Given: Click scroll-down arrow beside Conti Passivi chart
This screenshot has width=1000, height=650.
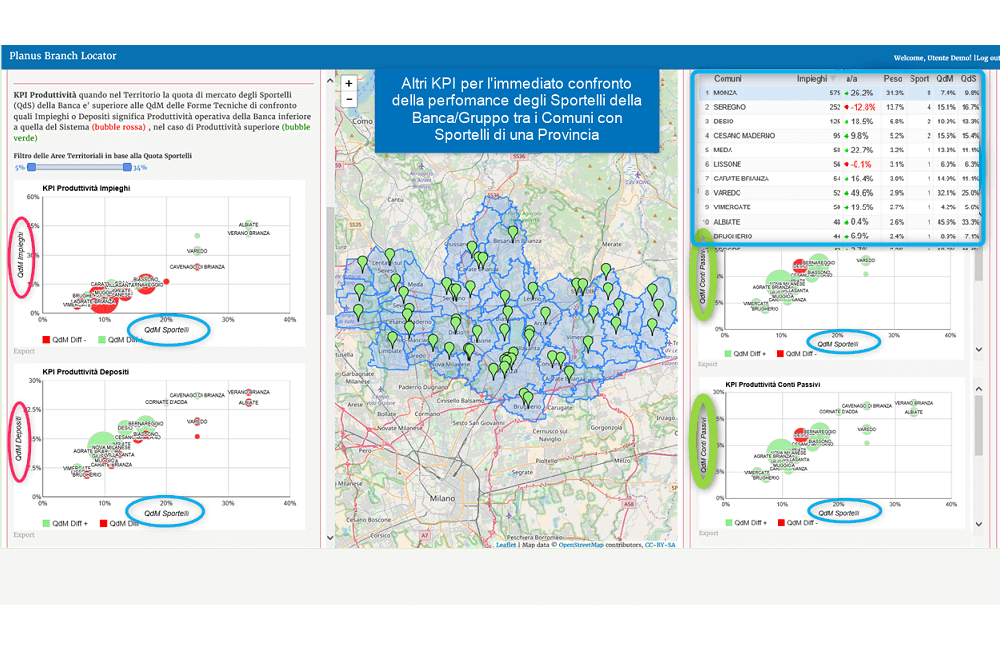Looking at the screenshot, I should [x=979, y=524].
